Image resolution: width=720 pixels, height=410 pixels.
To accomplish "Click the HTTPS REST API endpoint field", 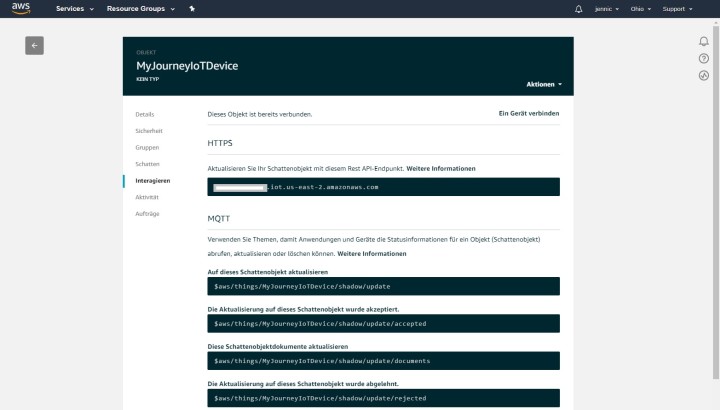I will [x=383, y=187].
